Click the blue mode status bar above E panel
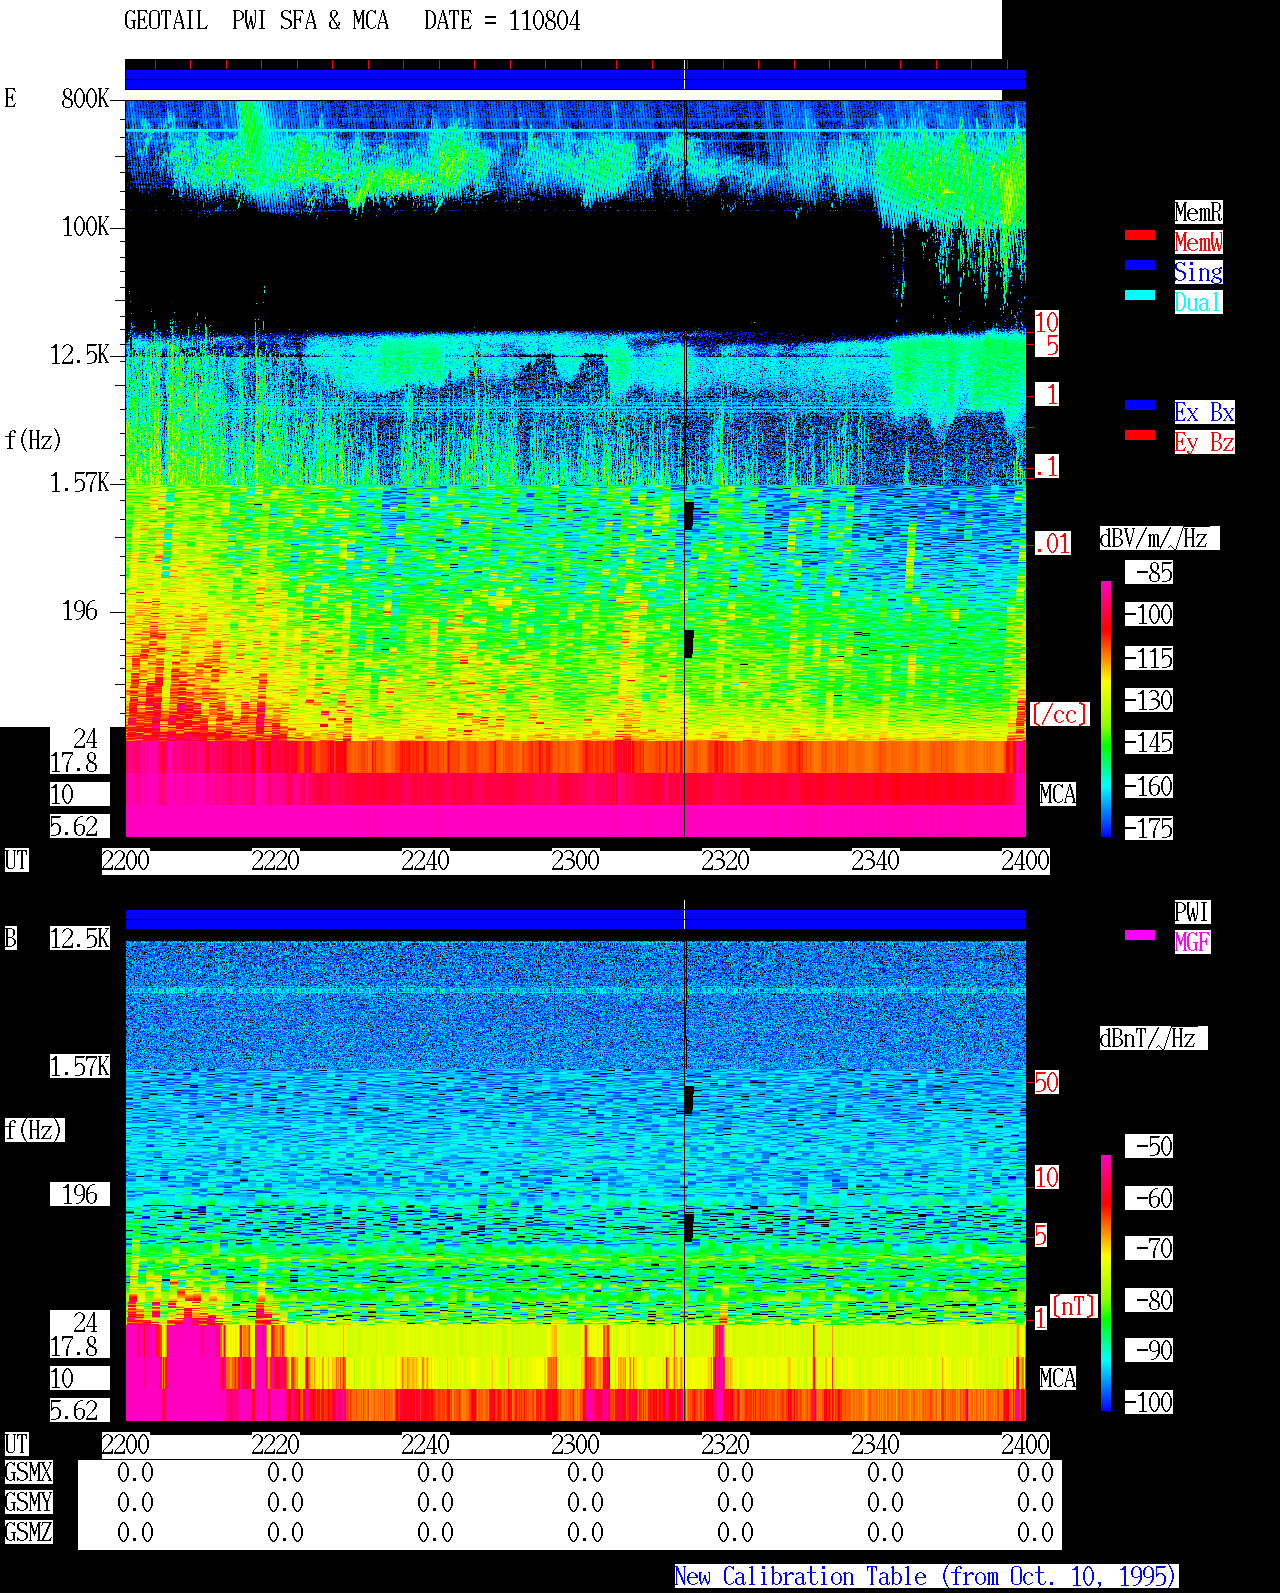The image size is (1280, 1593). click(575, 79)
